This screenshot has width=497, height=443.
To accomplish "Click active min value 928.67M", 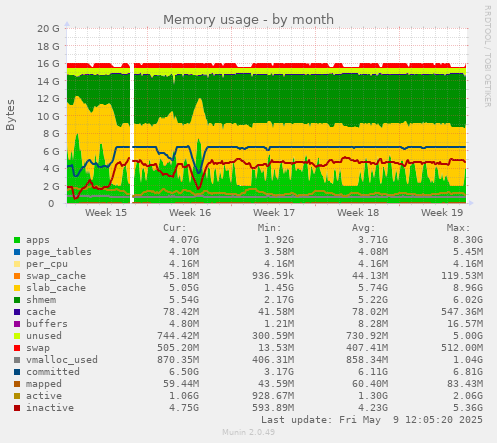I will click(x=273, y=396).
